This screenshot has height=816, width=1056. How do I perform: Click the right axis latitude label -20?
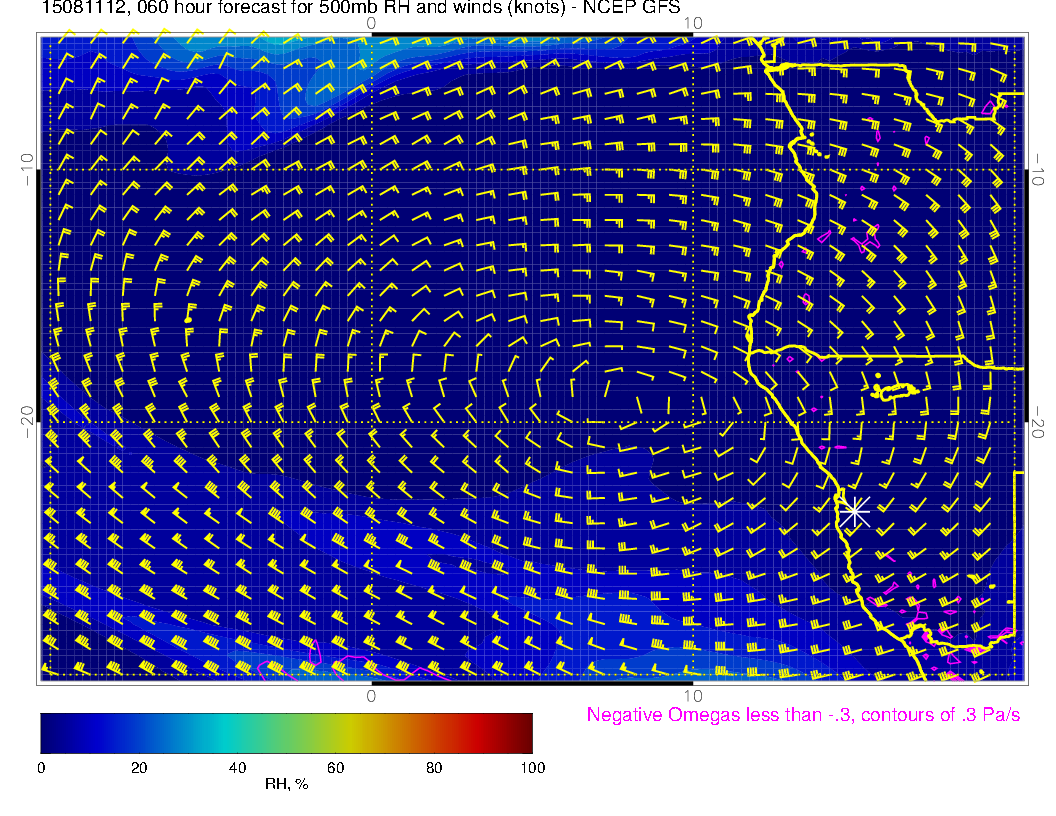tap(1038, 422)
